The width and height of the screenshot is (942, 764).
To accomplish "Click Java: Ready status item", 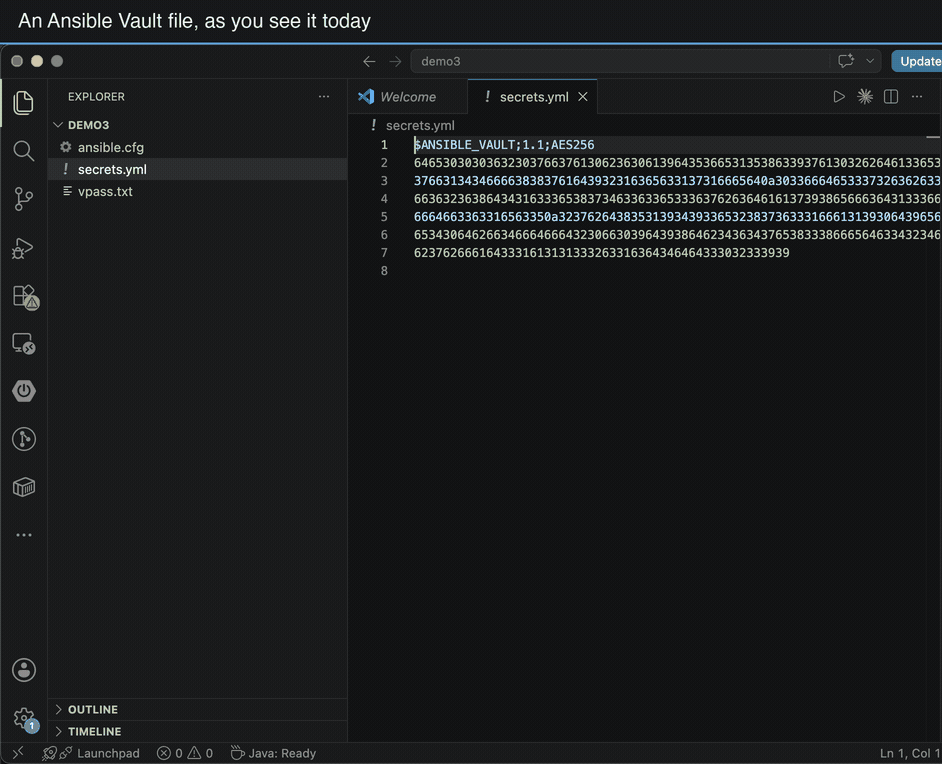I will pos(273,753).
